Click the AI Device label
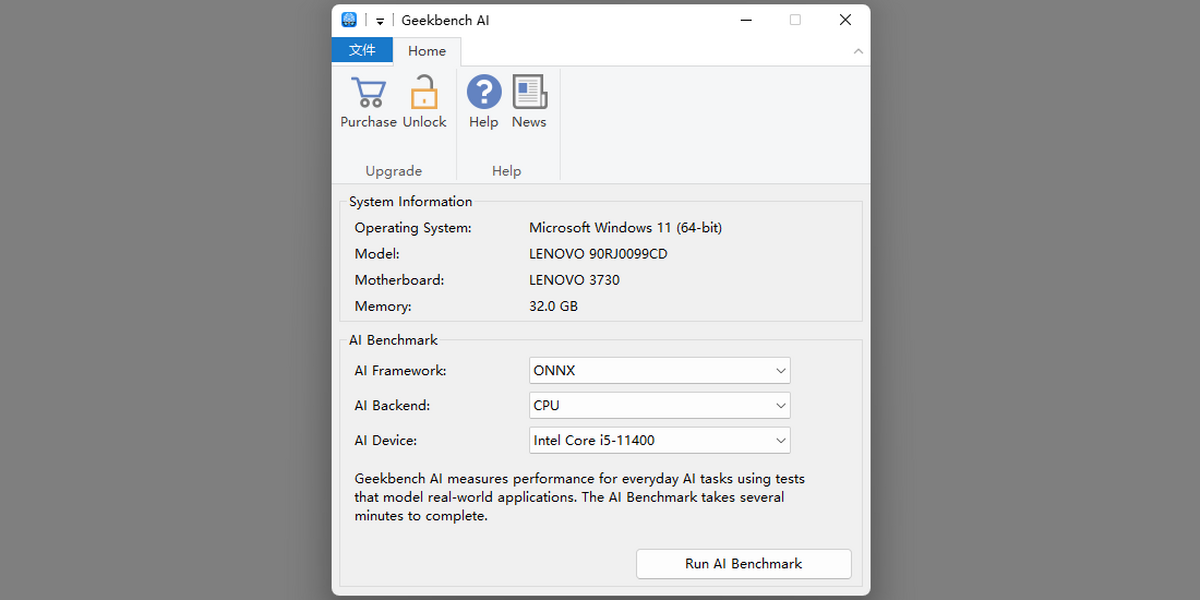 [x=386, y=440]
